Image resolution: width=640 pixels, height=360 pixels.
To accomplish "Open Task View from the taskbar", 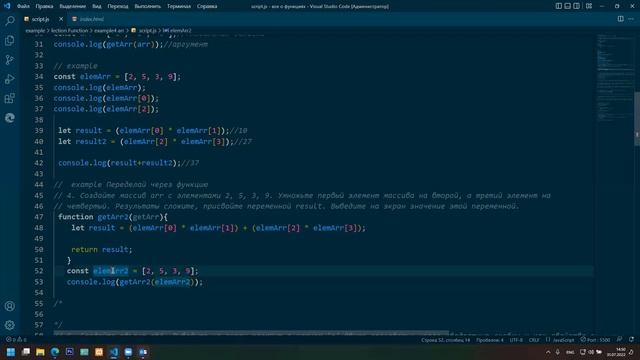I will coord(26,352).
